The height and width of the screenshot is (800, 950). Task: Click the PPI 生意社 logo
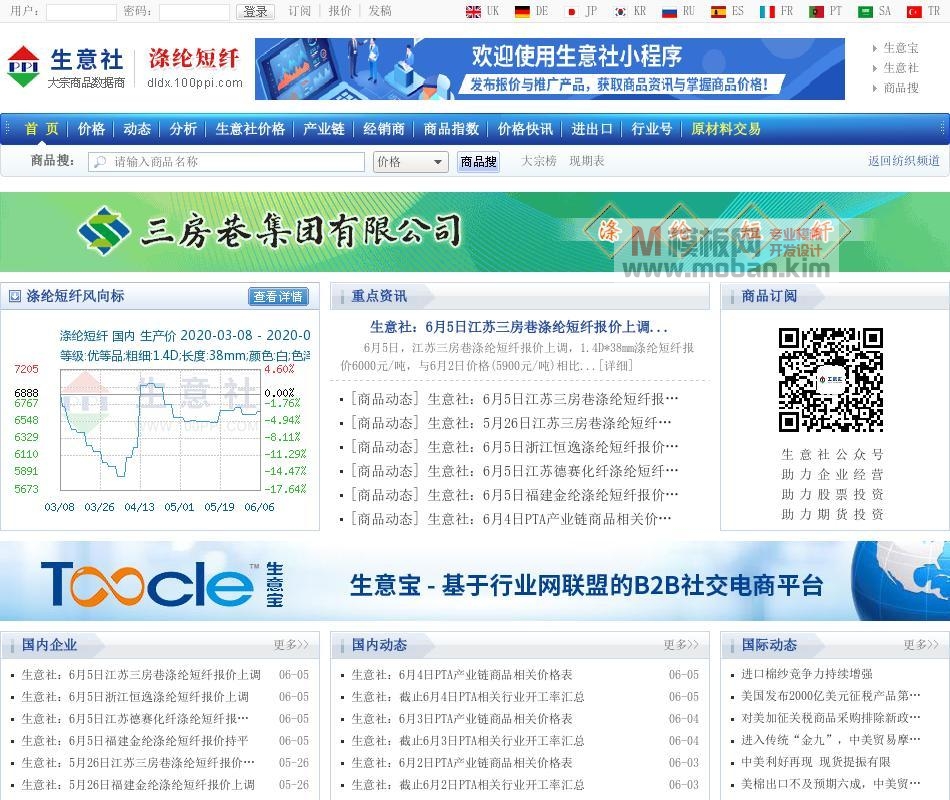[x=65, y=67]
